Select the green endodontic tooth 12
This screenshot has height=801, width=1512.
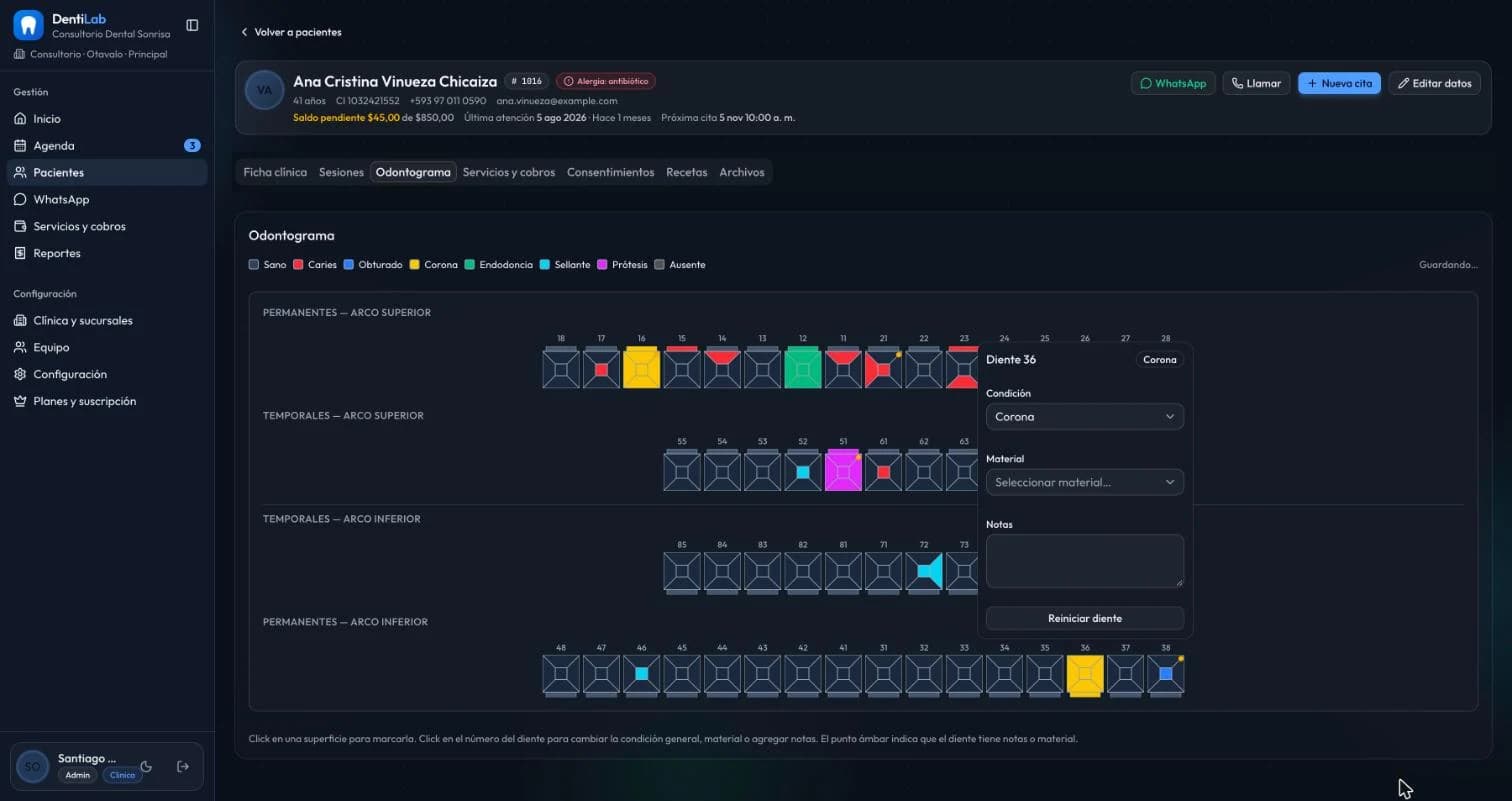tap(802, 369)
